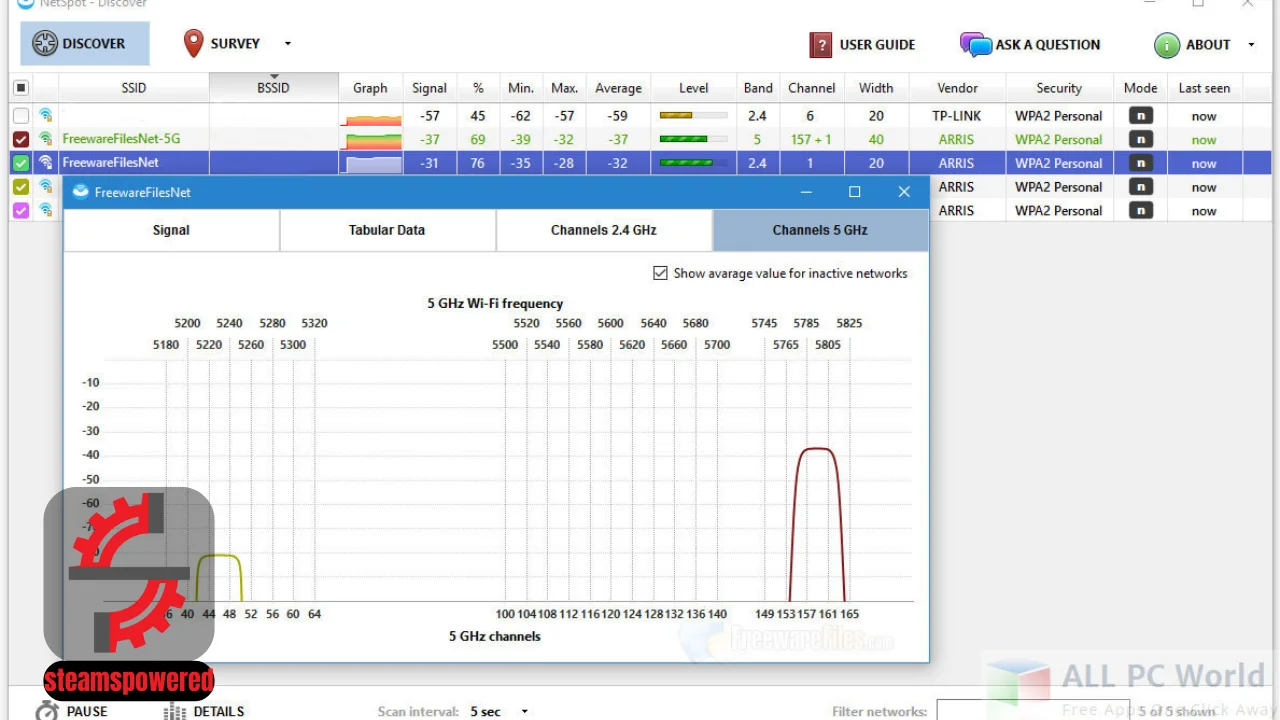Click signal graph thumbnail of TP-LINK row

370,117
